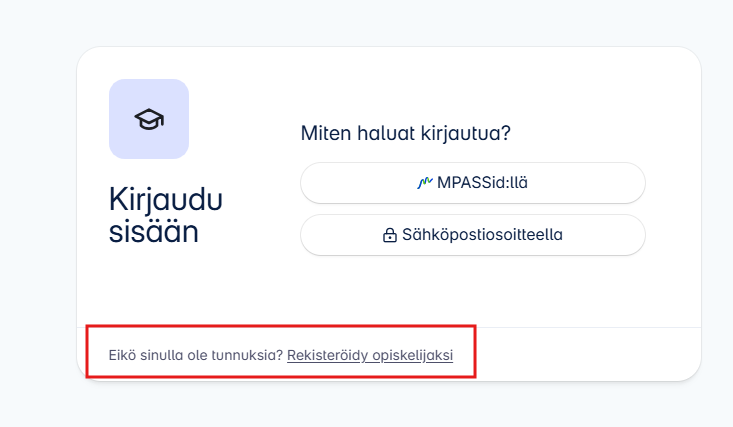Screen dimensions: 733x427
Task: Click the word Kirjaudu in the title
Action: click(166, 200)
